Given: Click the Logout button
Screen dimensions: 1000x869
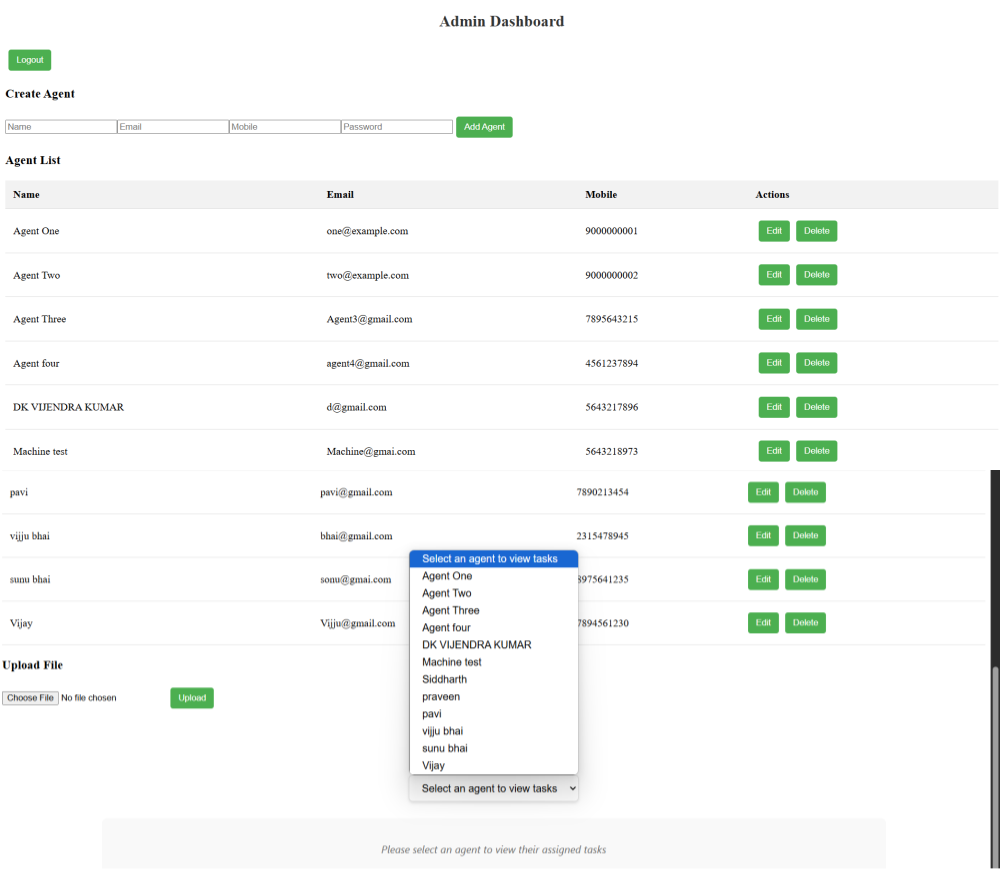Looking at the screenshot, I should tap(29, 60).
